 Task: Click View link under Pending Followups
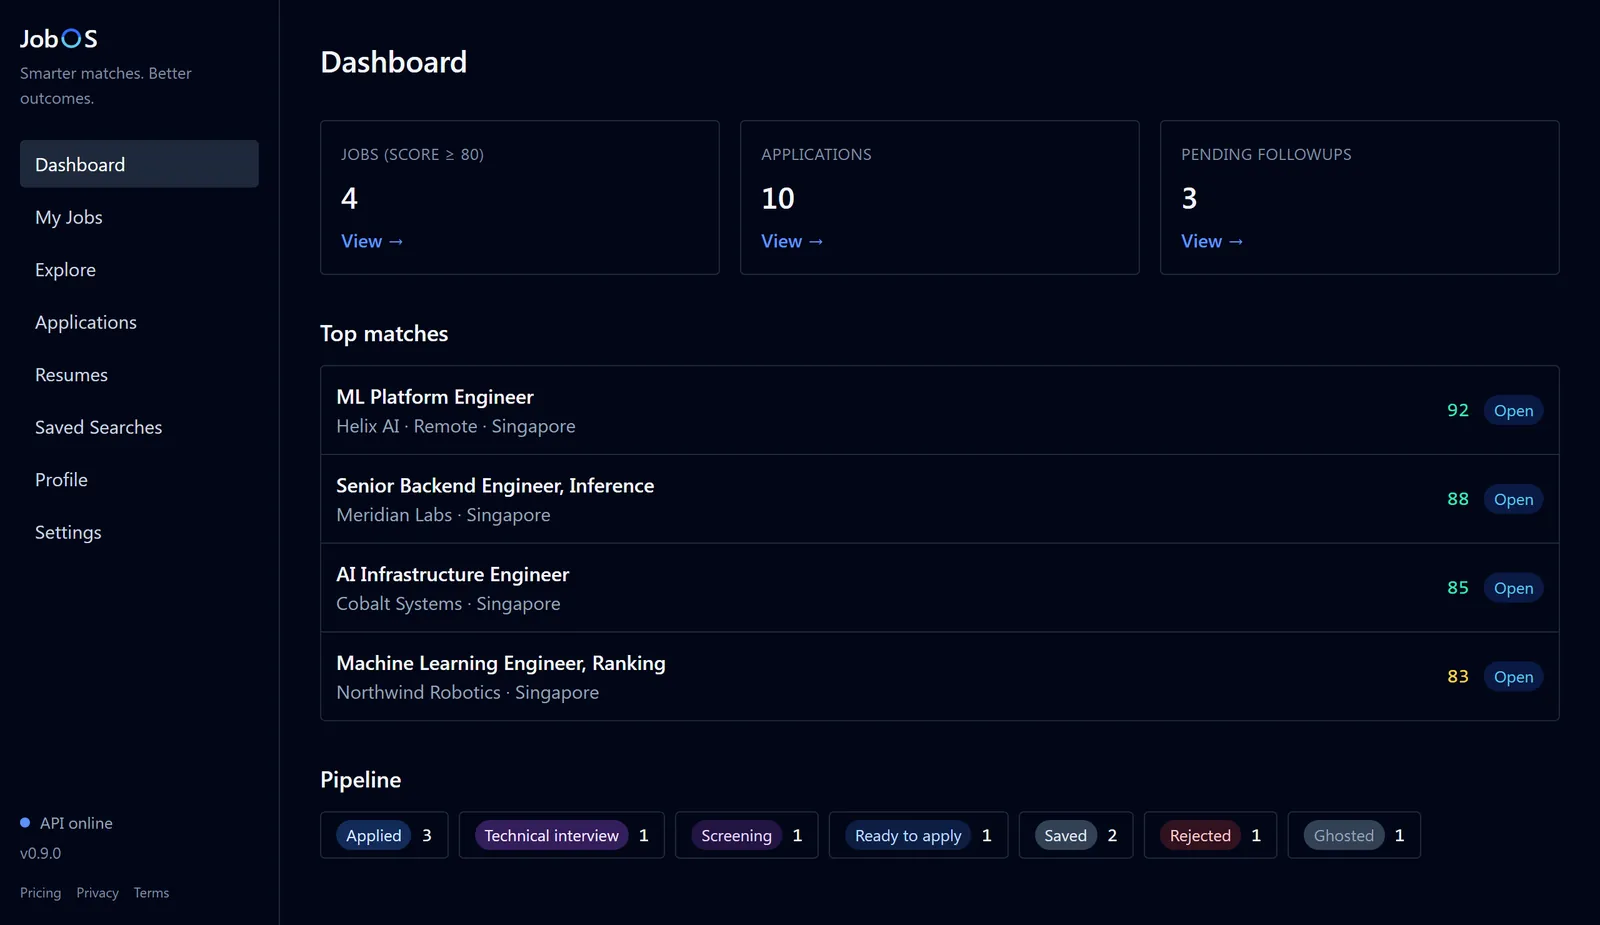coord(1212,241)
